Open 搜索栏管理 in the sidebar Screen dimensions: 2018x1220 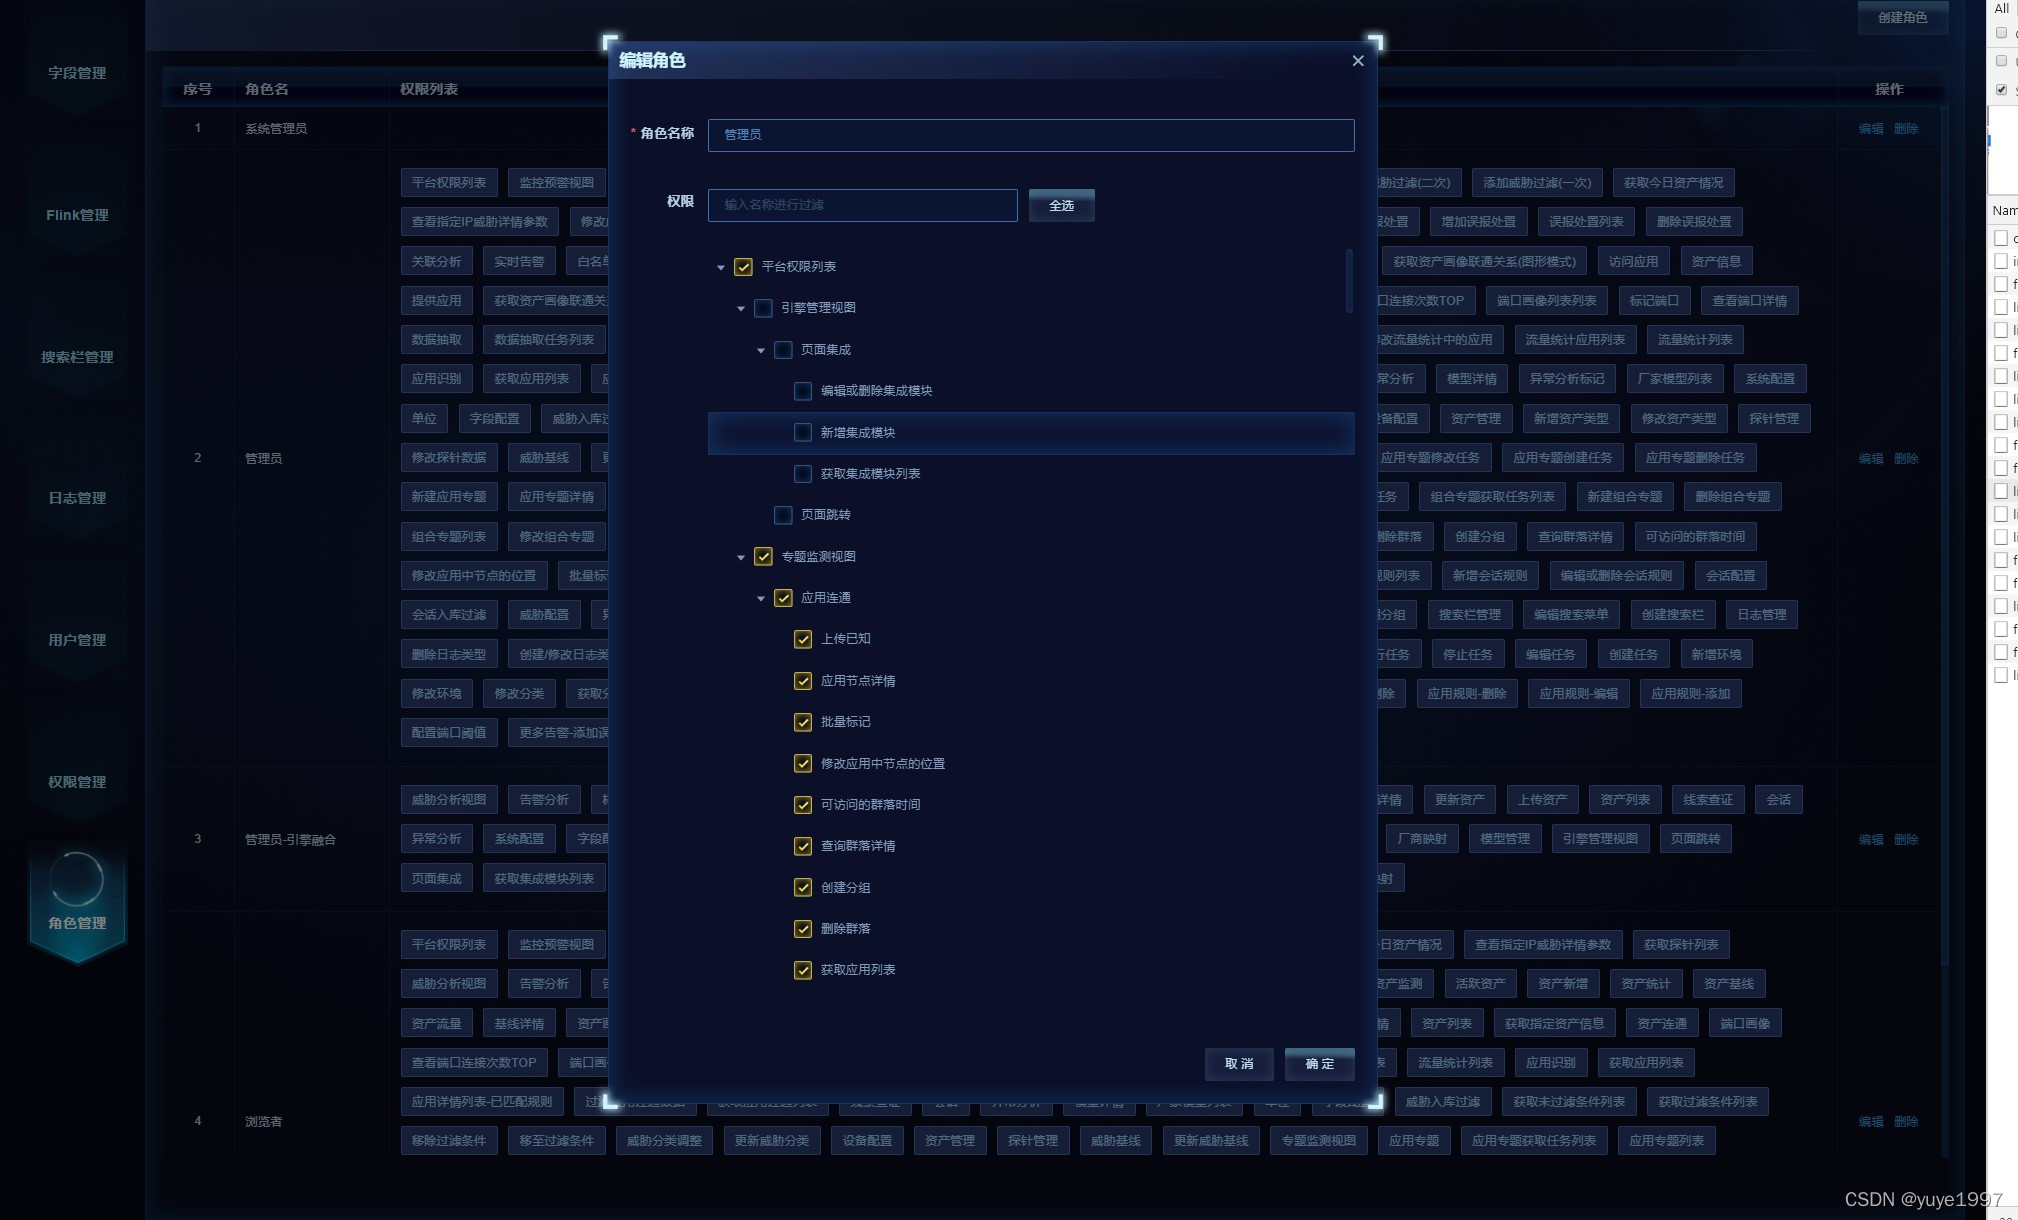77,357
